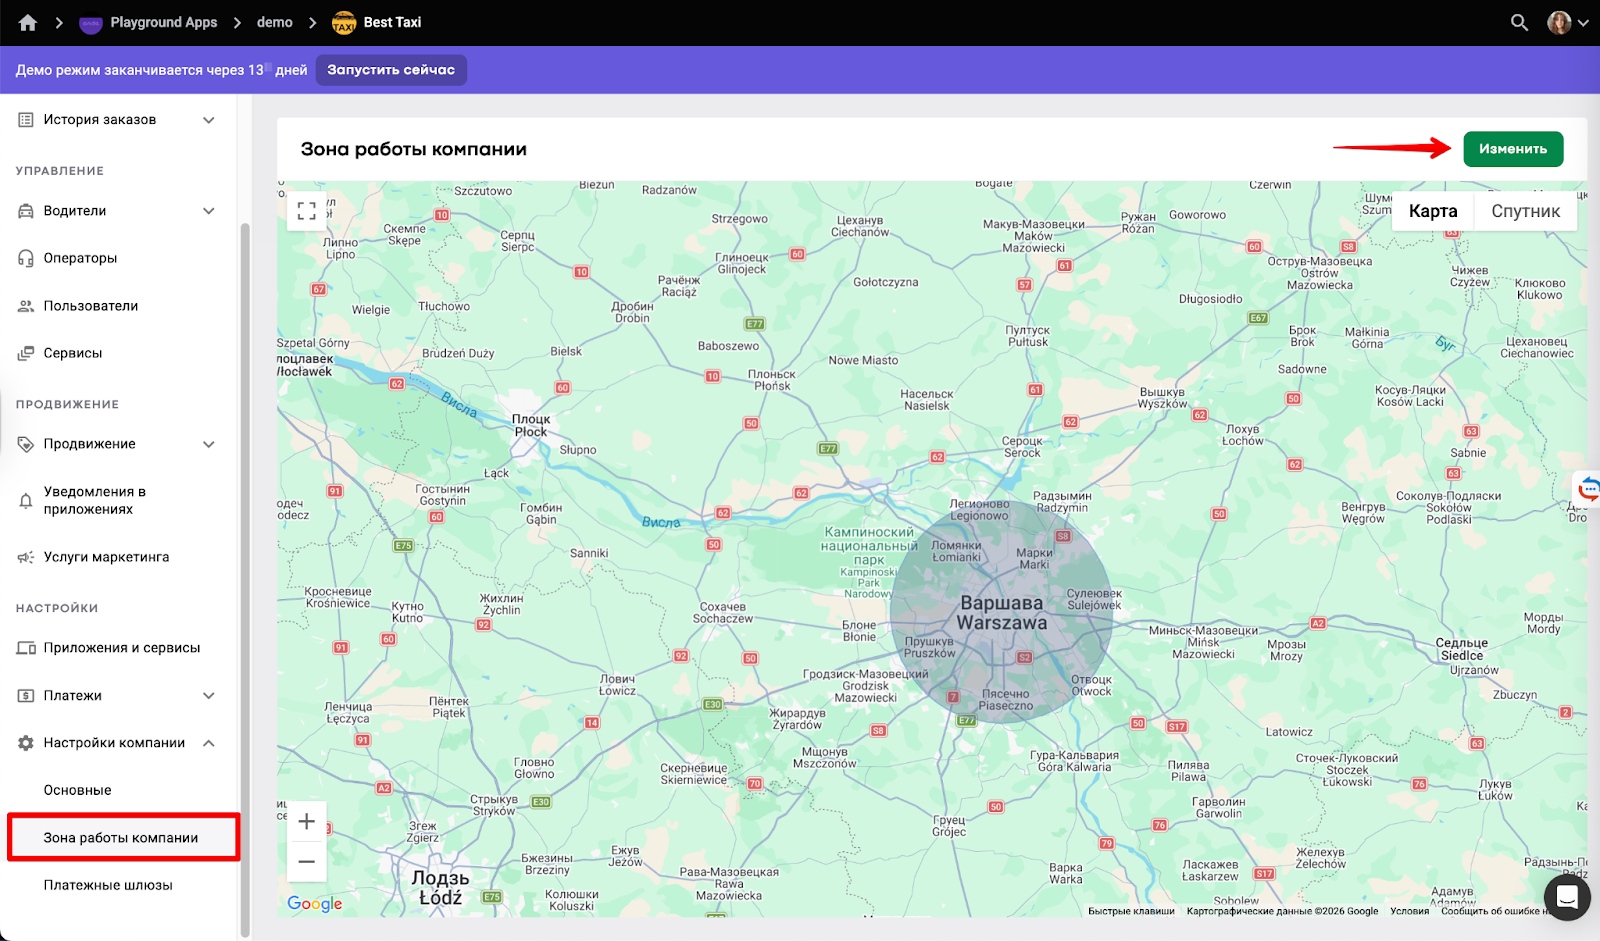
Task: Open the demo breadcrumb link
Action: click(x=275, y=22)
